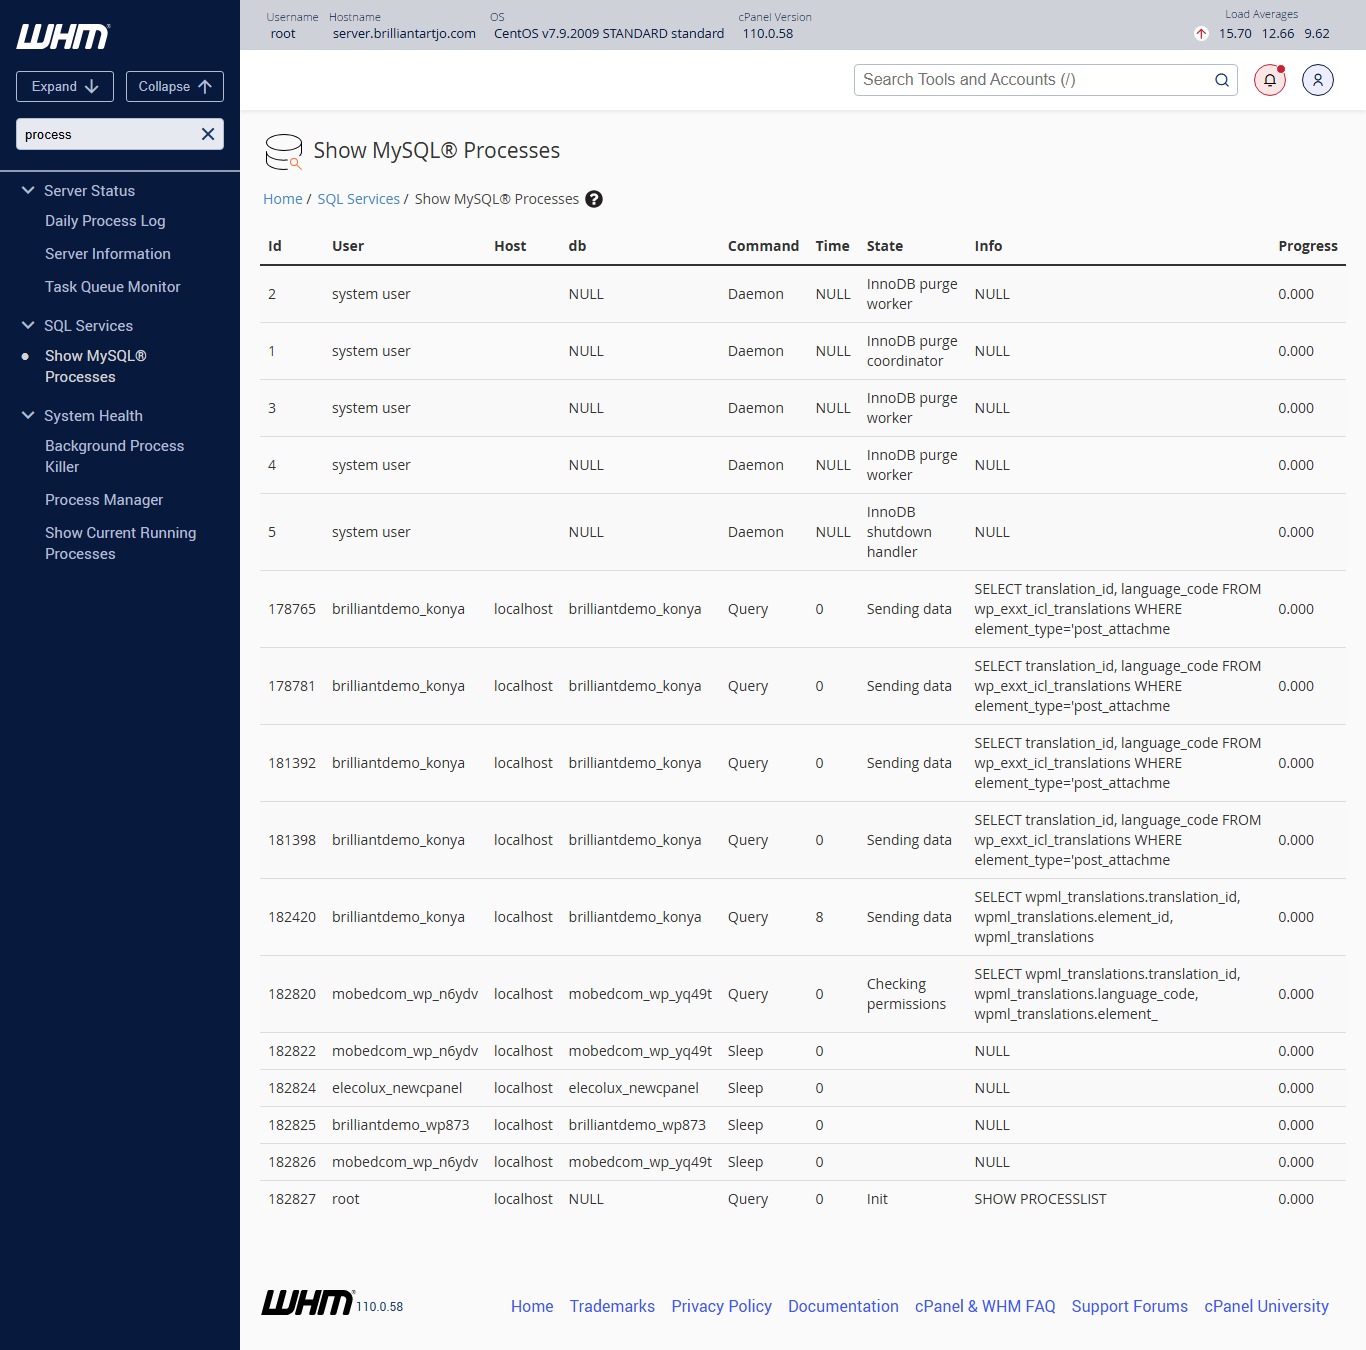Open the Trademarks footer link
Image resolution: width=1366 pixels, height=1350 pixels.
pos(612,1306)
